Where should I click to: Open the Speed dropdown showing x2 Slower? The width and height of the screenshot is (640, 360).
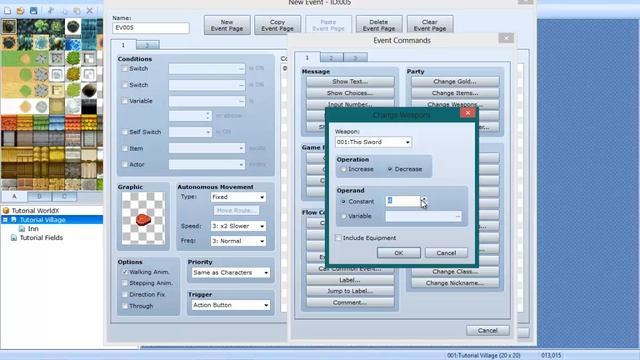pos(238,226)
